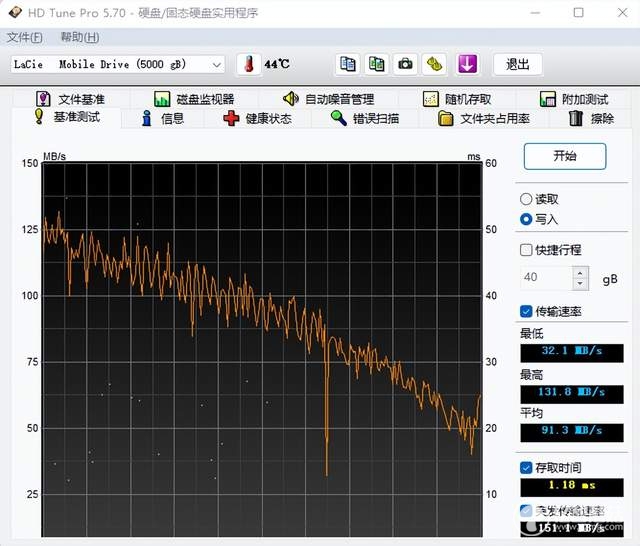
Task: Click the 错误扫描 magnifier icon
Action: point(338,118)
